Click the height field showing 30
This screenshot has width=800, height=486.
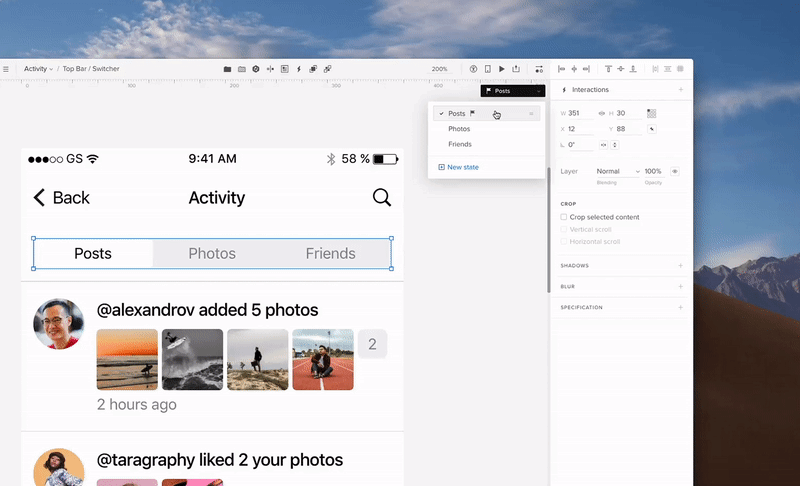(628, 113)
